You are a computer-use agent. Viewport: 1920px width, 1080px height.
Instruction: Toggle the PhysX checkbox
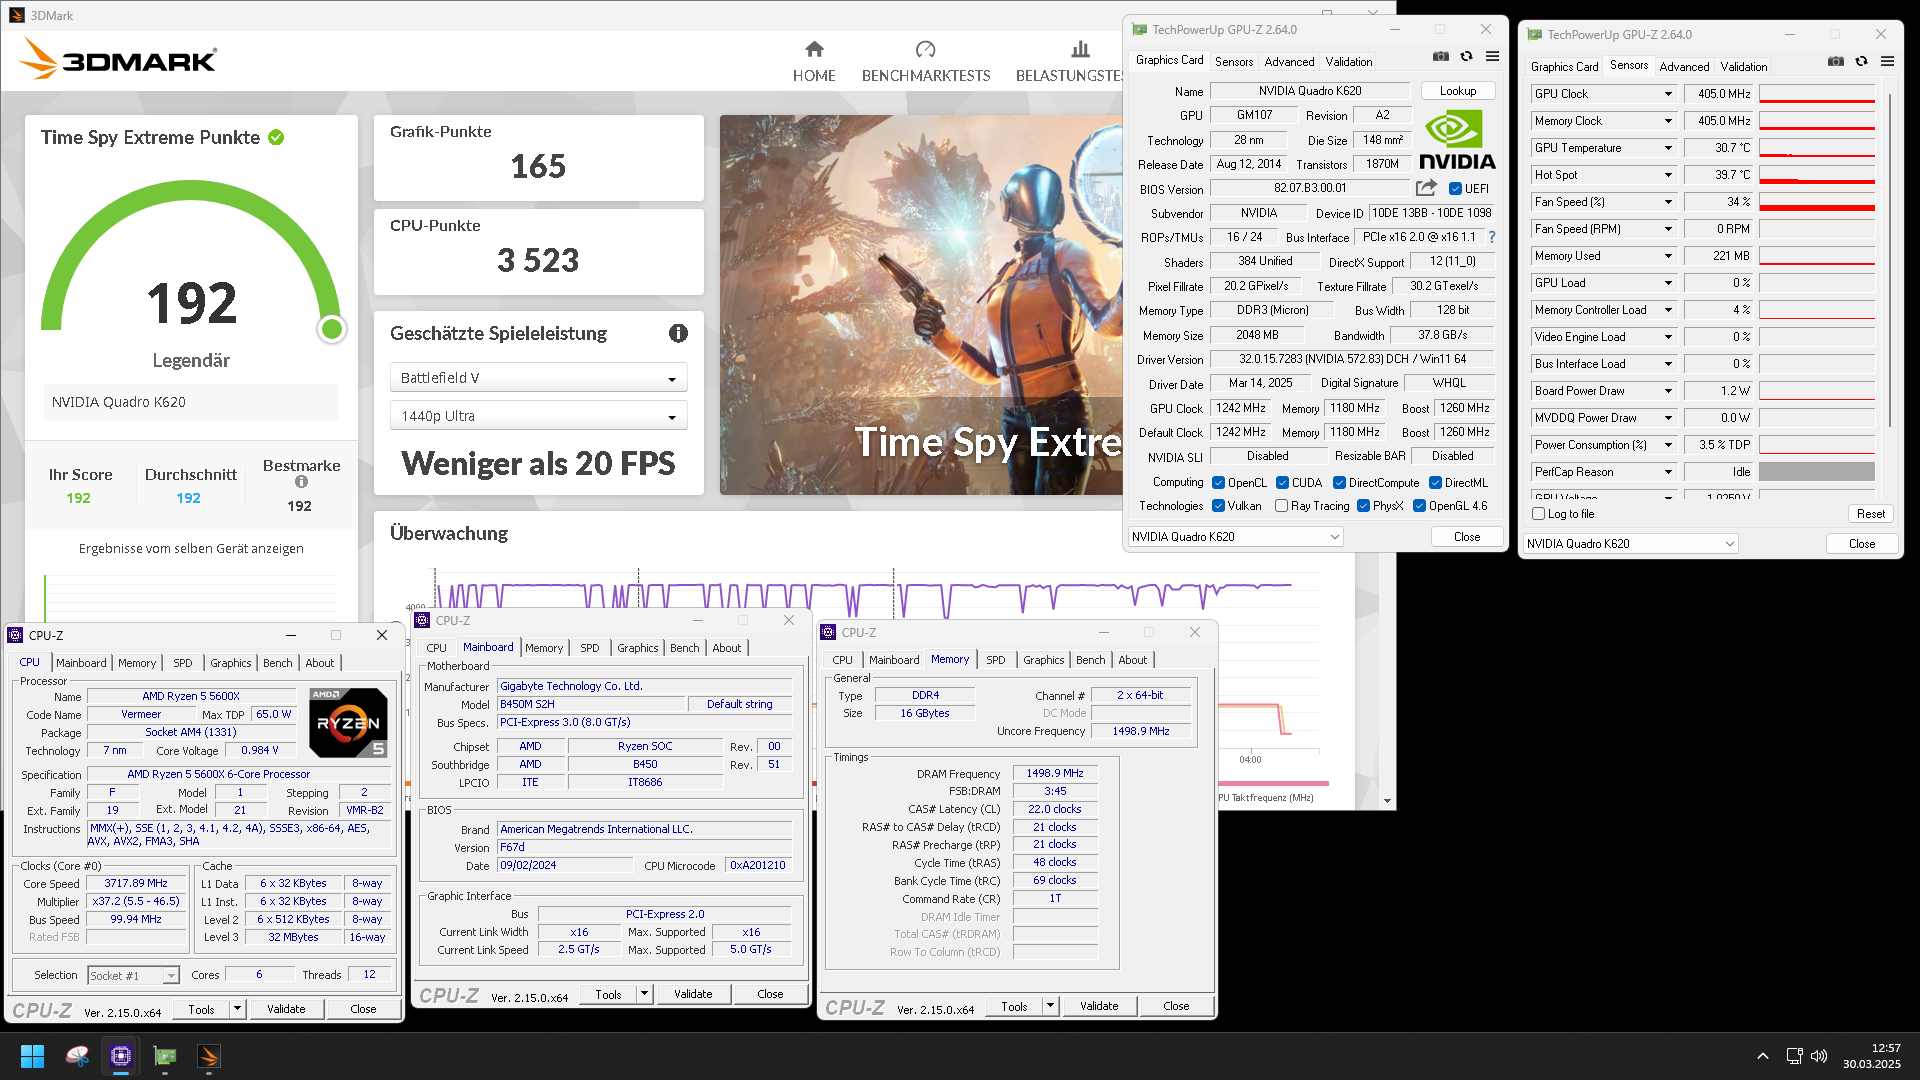[x=1363, y=506]
